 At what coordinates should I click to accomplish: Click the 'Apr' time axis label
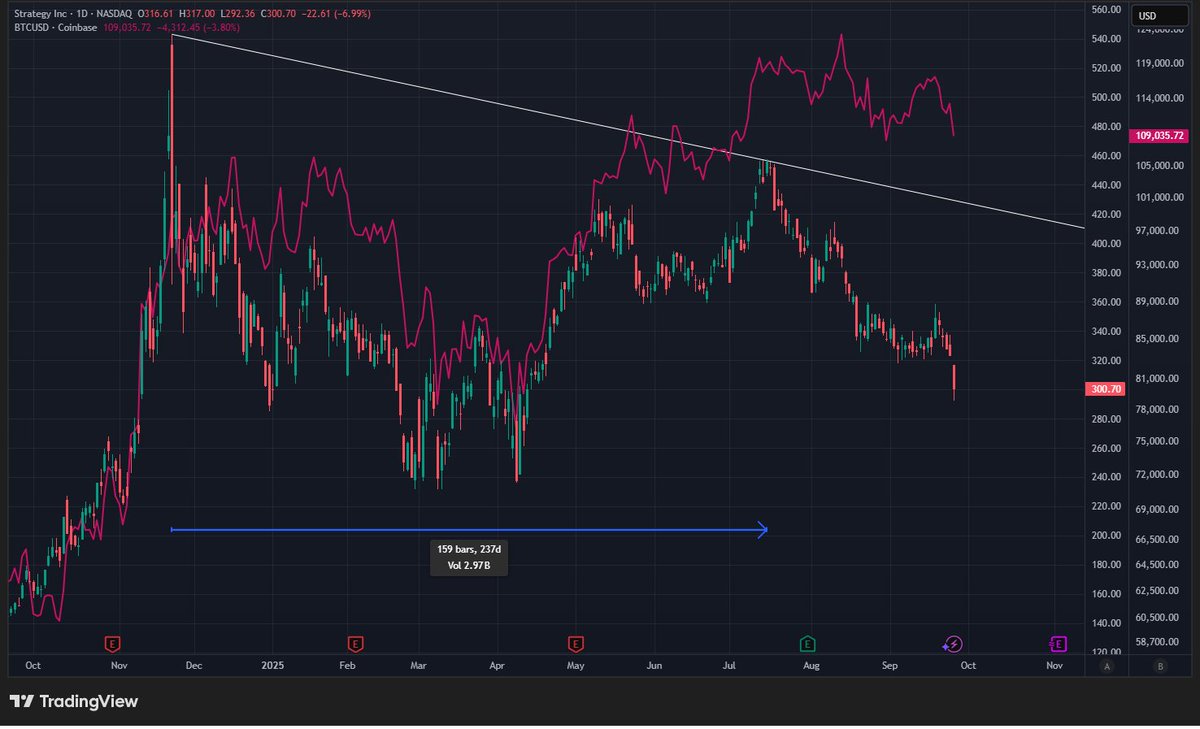[x=498, y=665]
